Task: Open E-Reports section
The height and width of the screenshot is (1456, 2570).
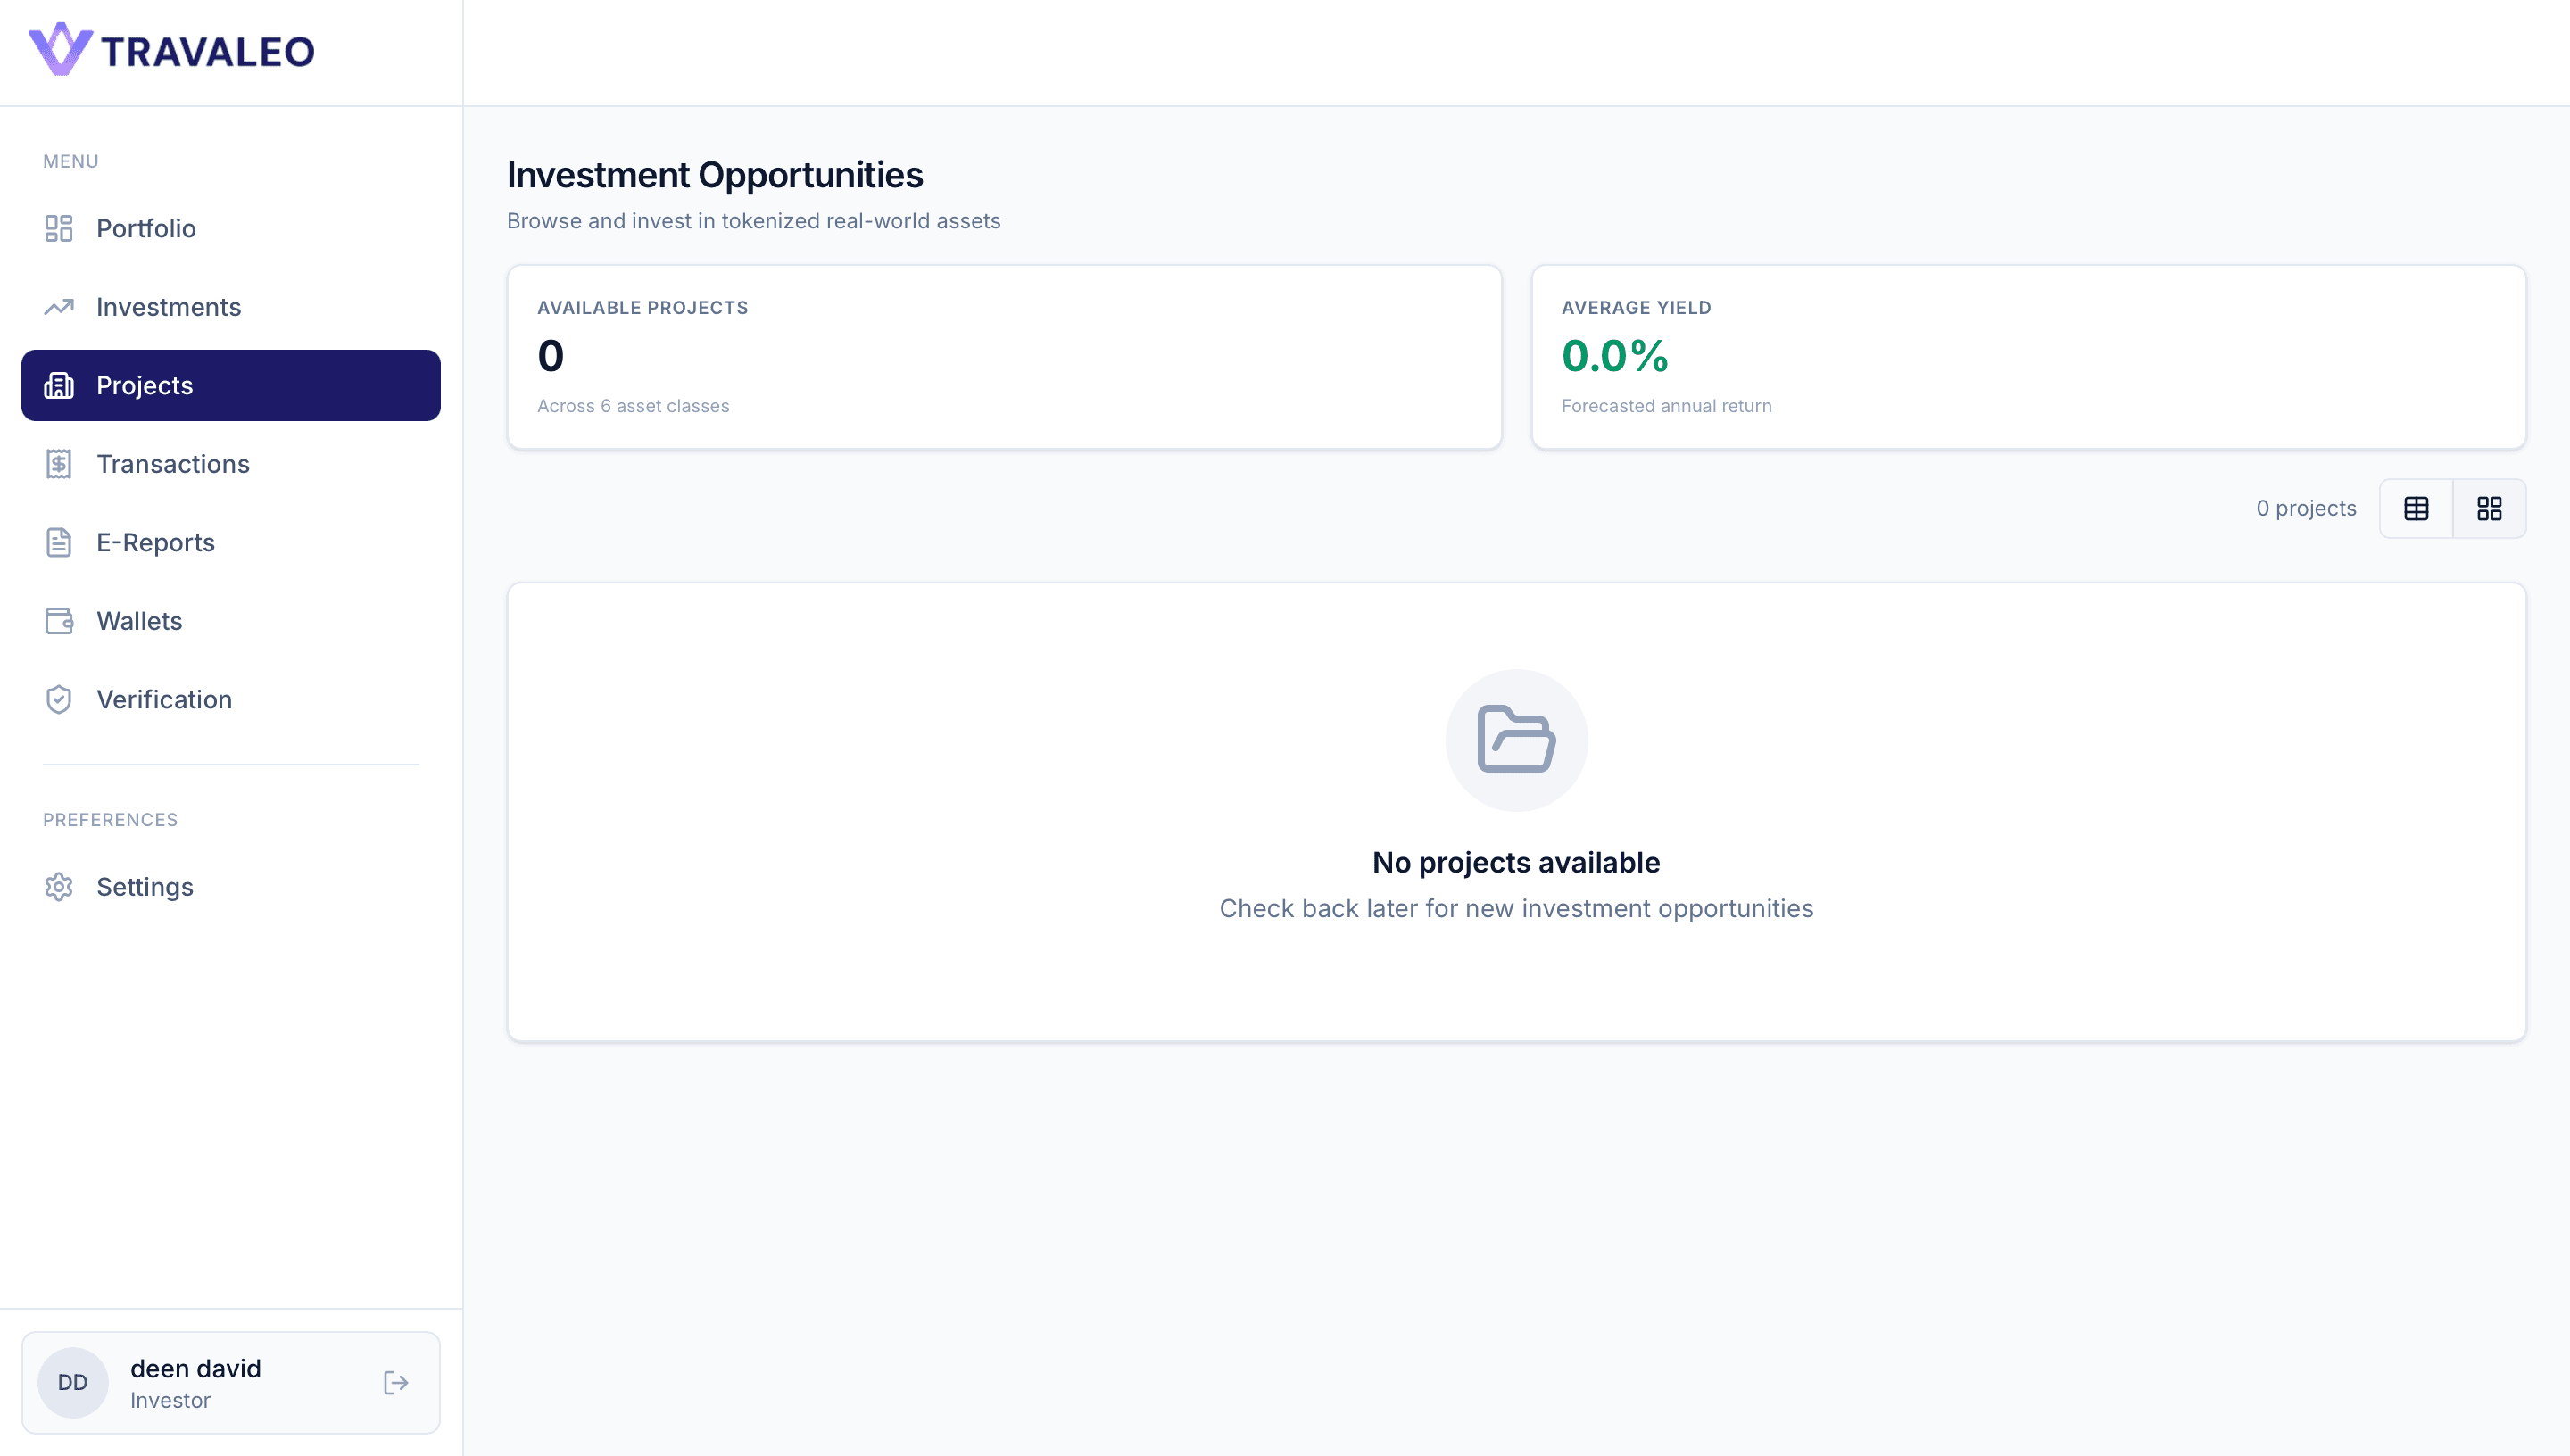Action: pos(231,542)
